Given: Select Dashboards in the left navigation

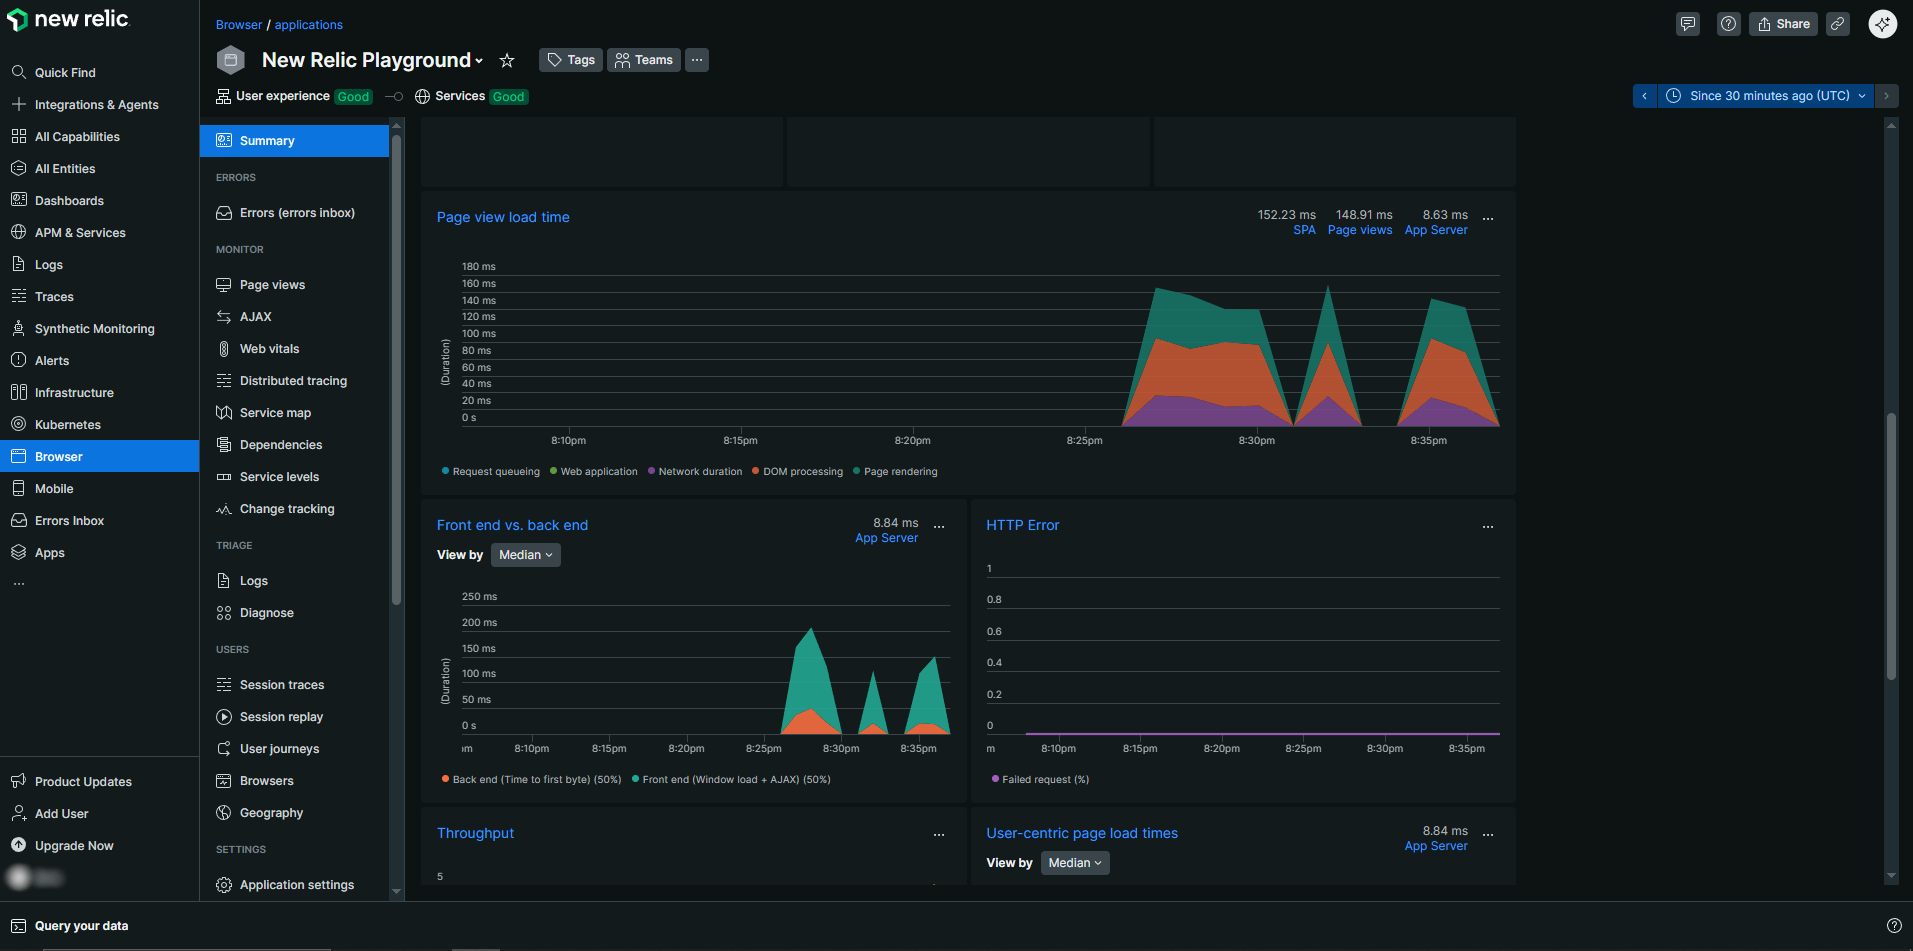Looking at the screenshot, I should [x=69, y=201].
